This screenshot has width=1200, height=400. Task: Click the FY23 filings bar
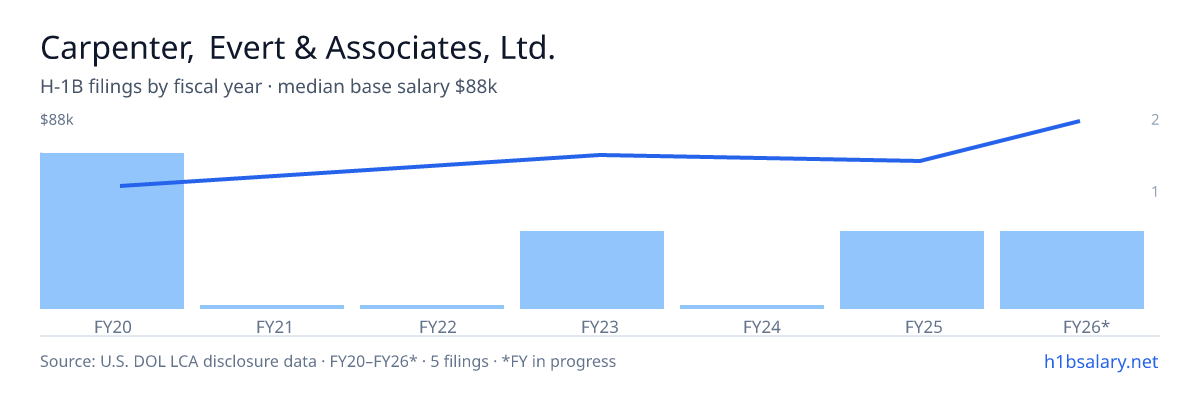coord(592,270)
